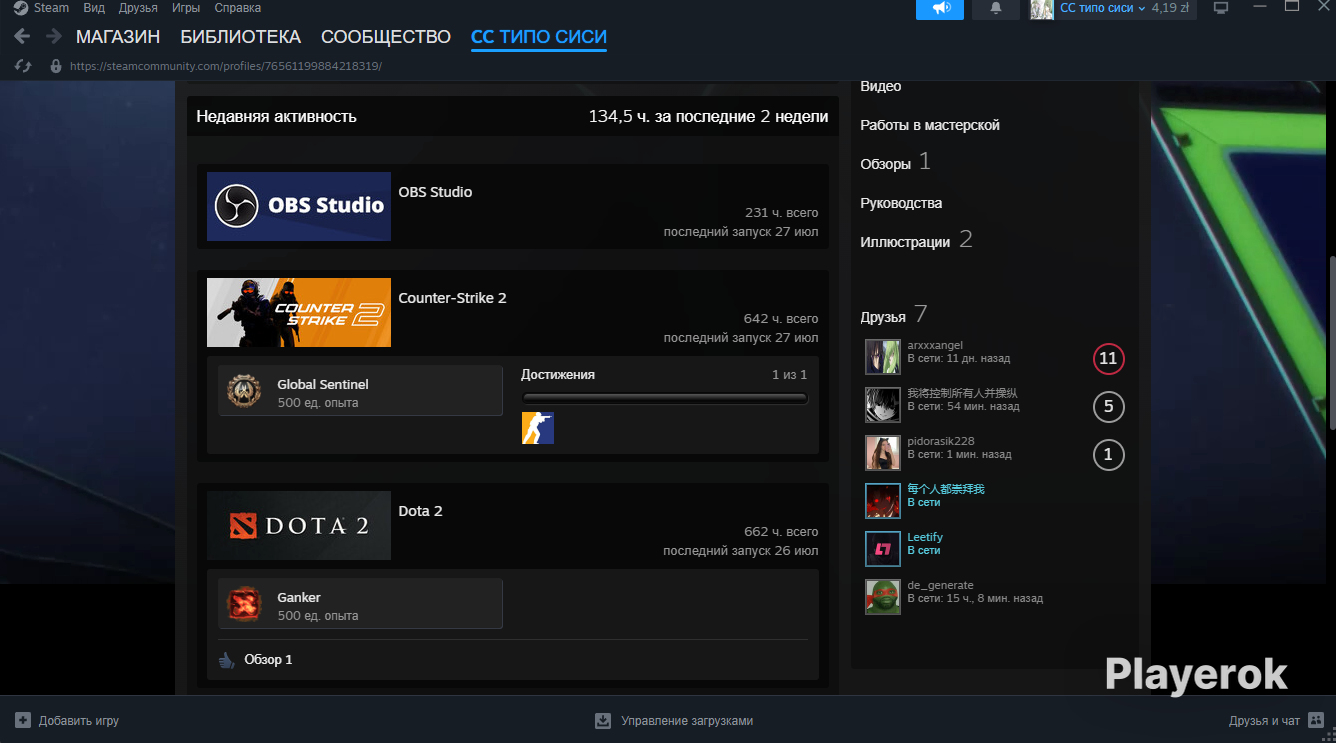Open the Достижения link for Counter-Strike 2
The height and width of the screenshot is (743, 1336).
(x=558, y=375)
